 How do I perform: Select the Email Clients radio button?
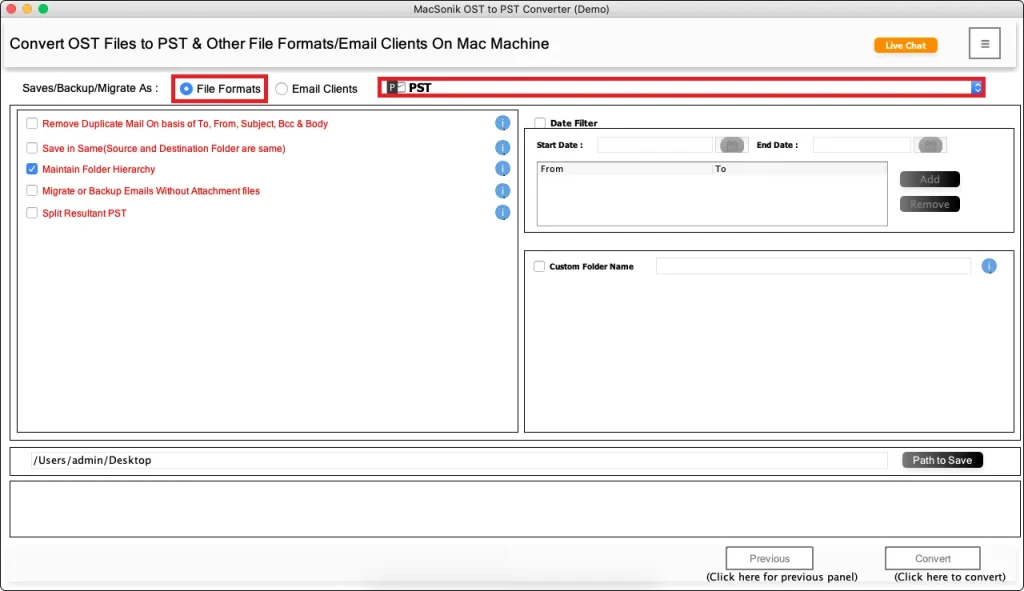click(x=282, y=89)
